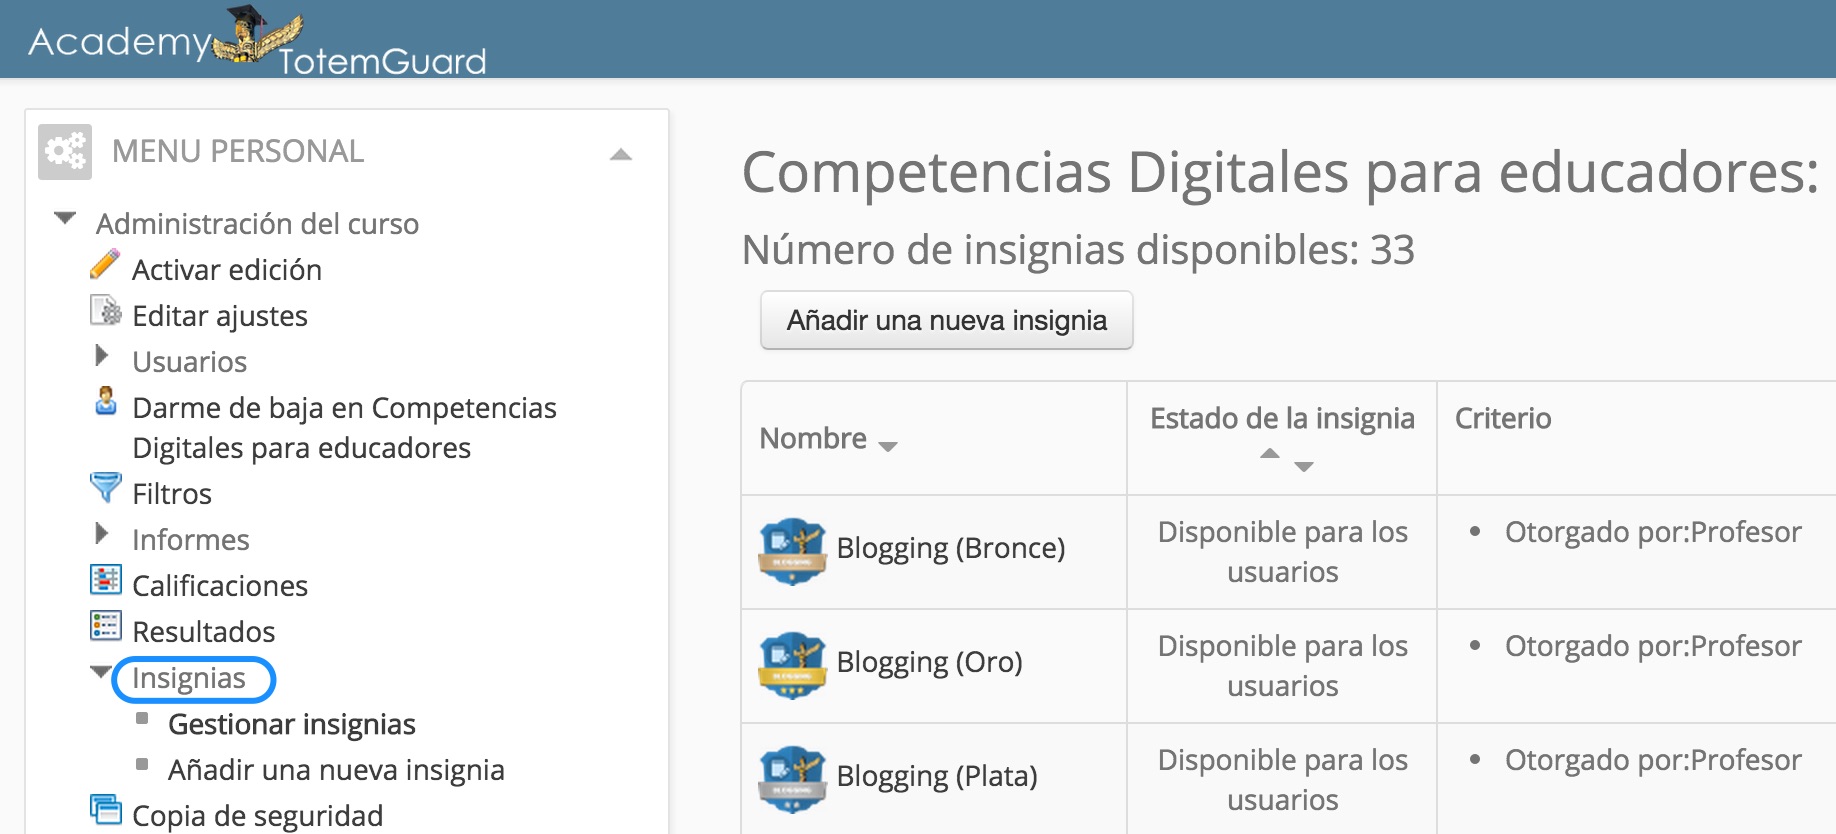1836x834 pixels.
Task: Open the Usuarios item
Action: point(190,362)
